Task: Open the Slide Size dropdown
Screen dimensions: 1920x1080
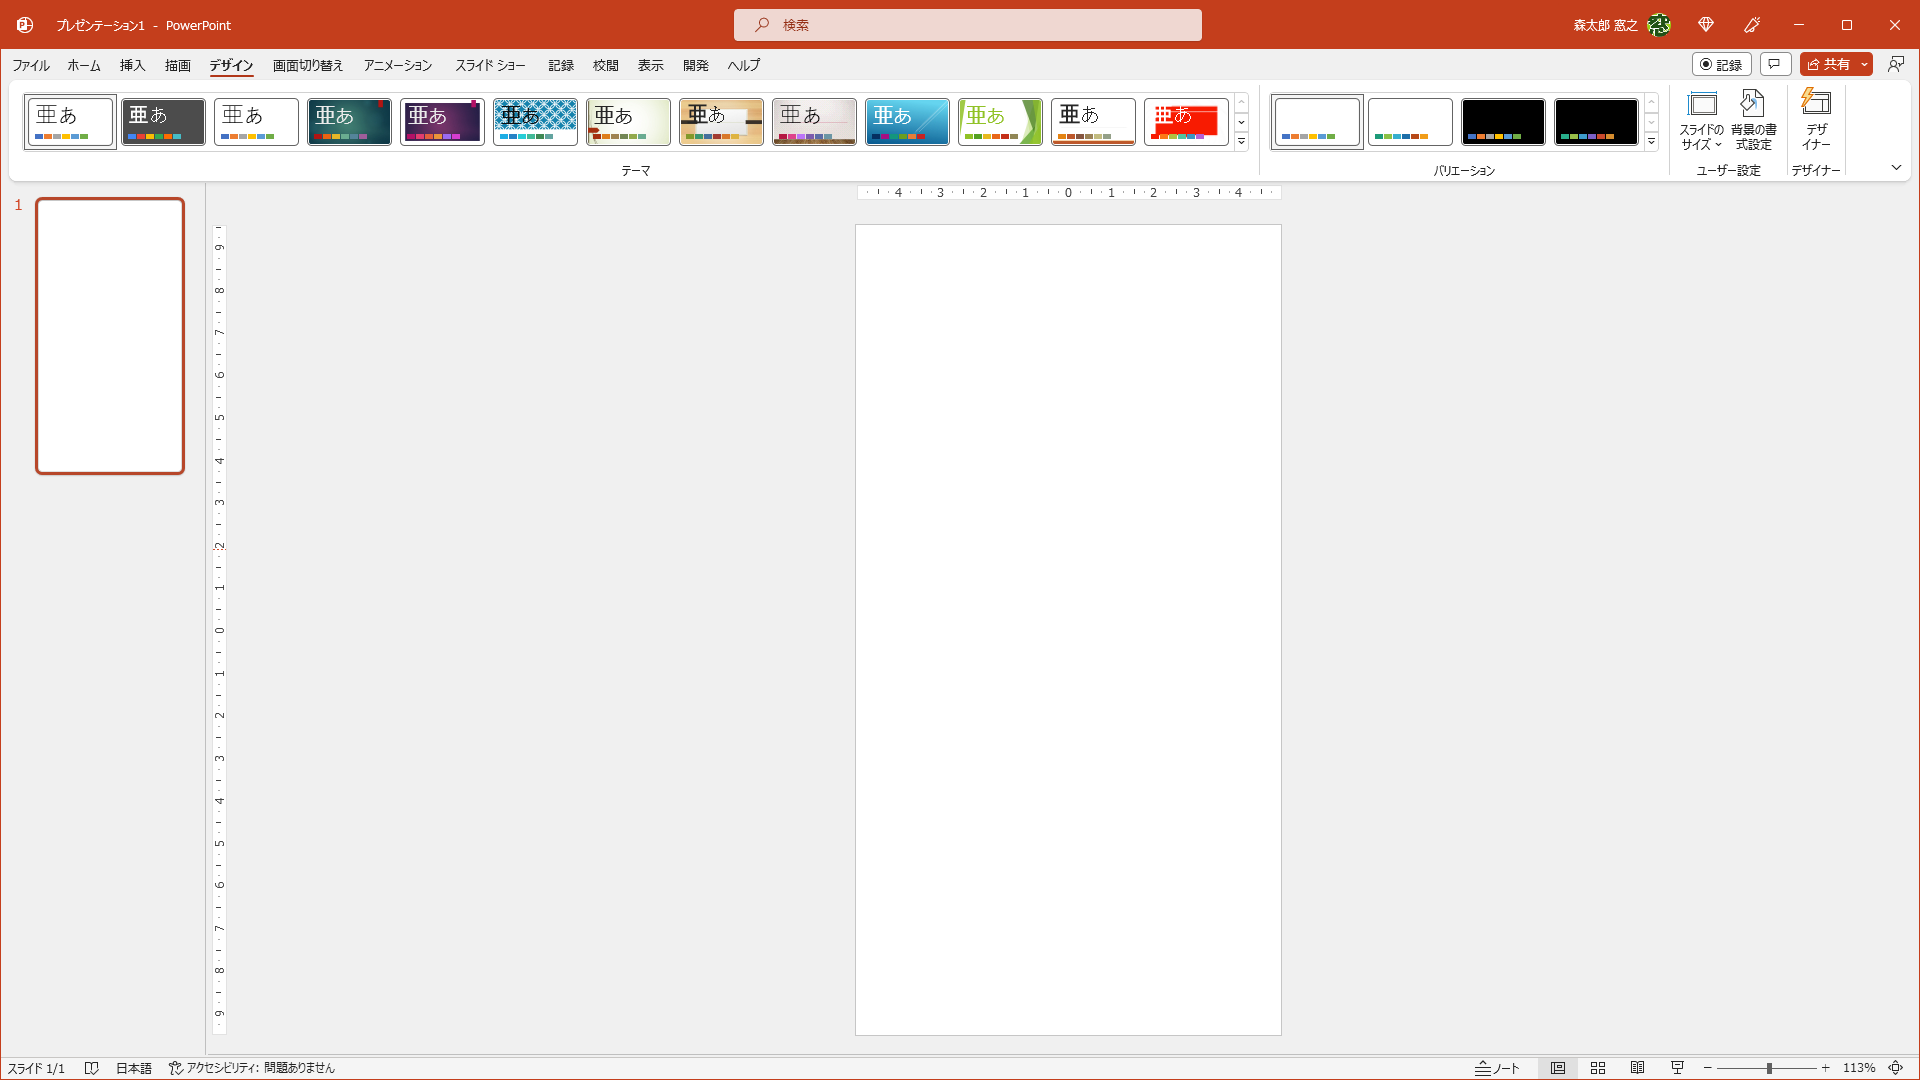Action: 1701,120
